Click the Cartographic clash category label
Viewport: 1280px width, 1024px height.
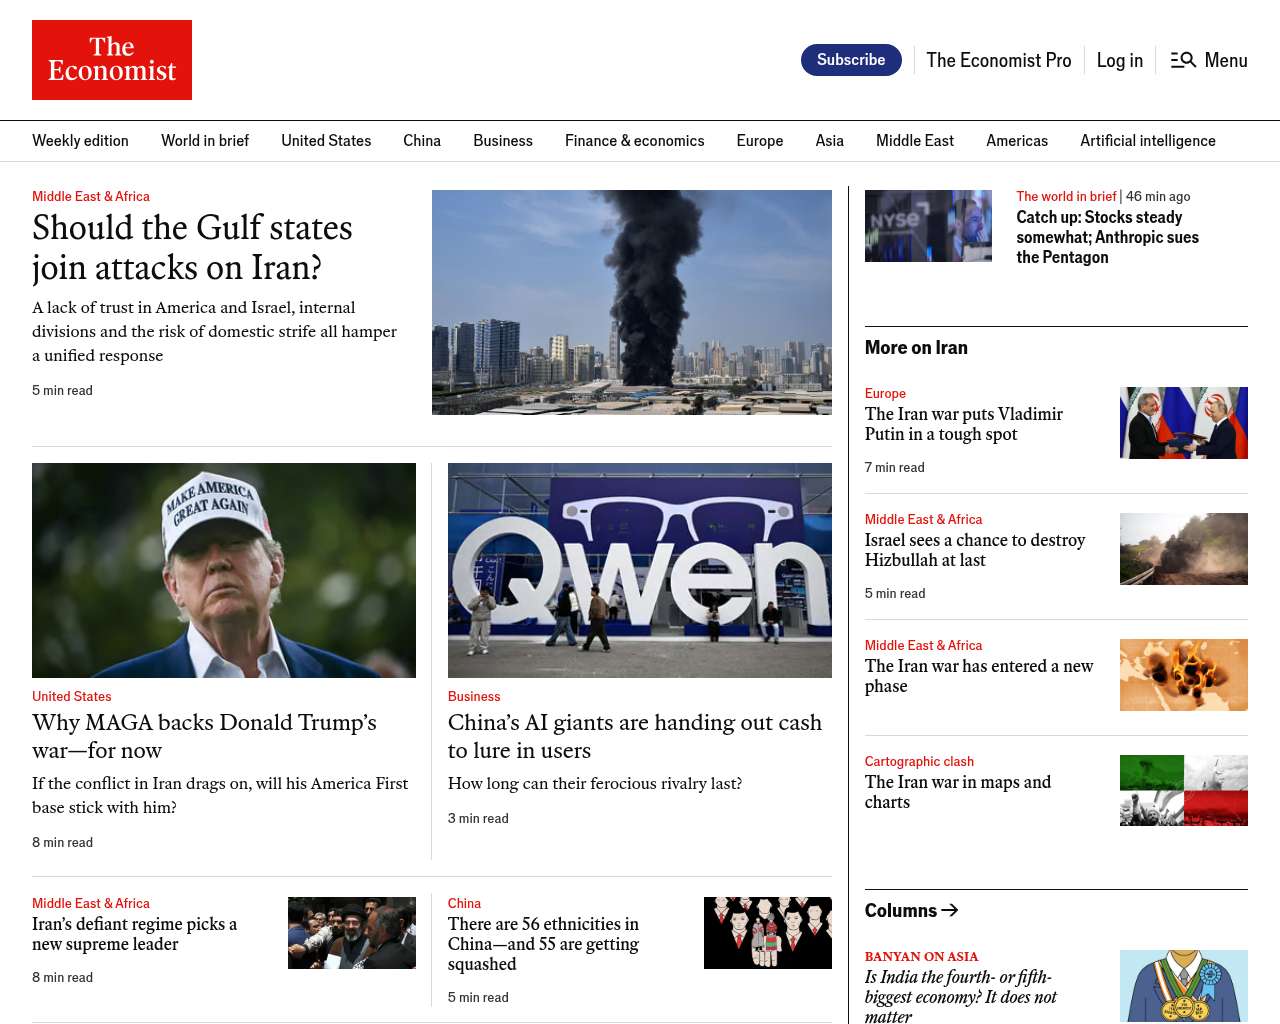click(919, 761)
